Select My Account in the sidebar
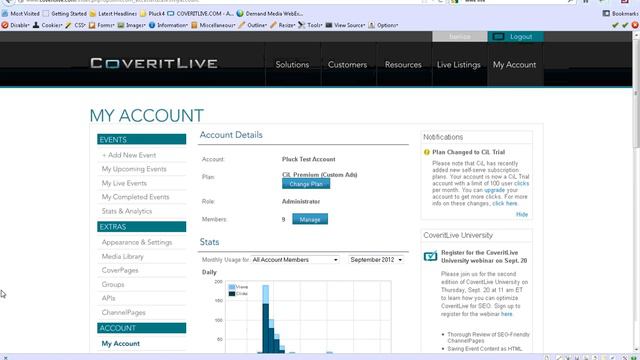Viewport: 640px width, 360px height. point(120,344)
